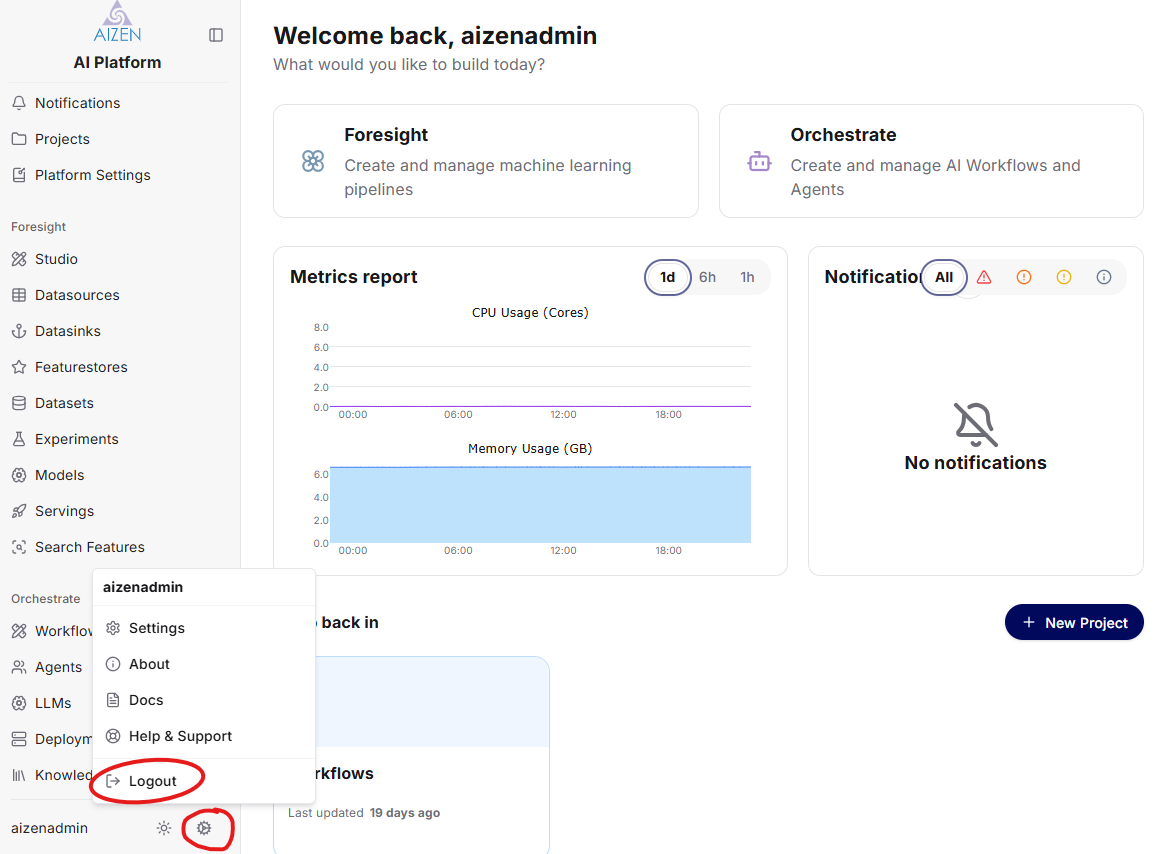Image resolution: width=1167 pixels, height=854 pixels.
Task: Click the Foresight flower icon
Action: pyautogui.click(x=313, y=161)
